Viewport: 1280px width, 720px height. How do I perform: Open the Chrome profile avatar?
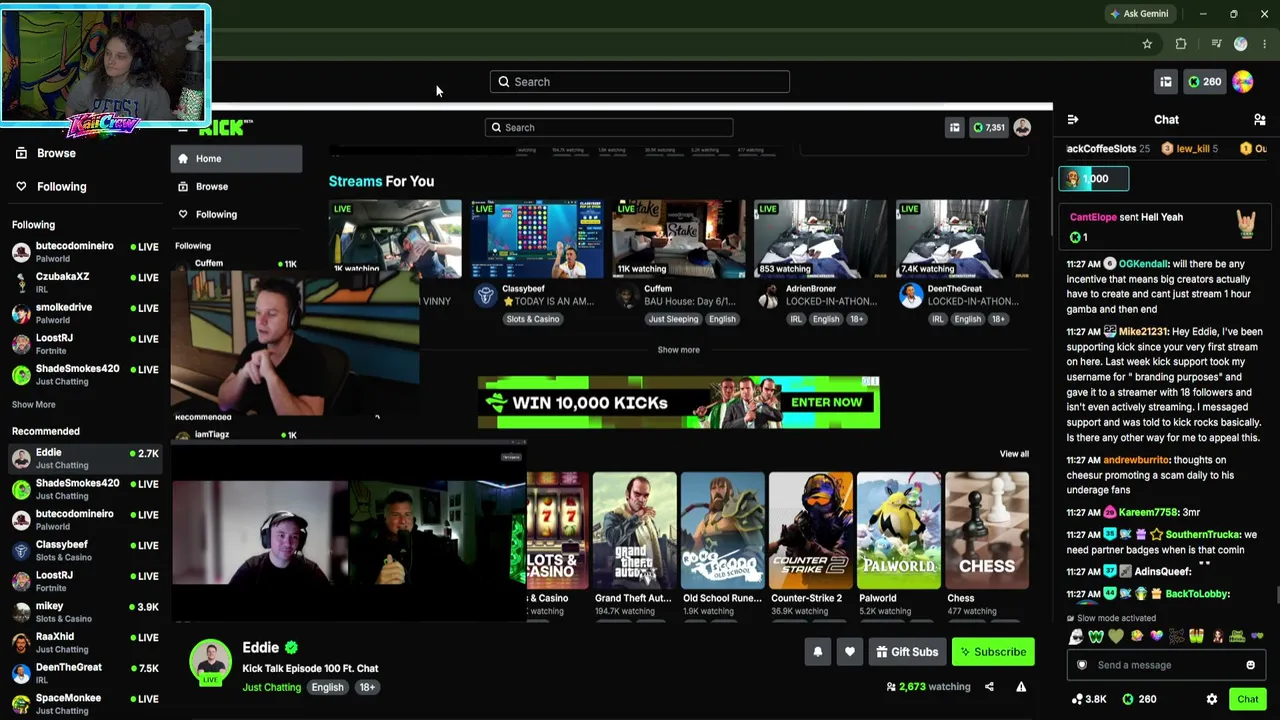coord(1241,44)
